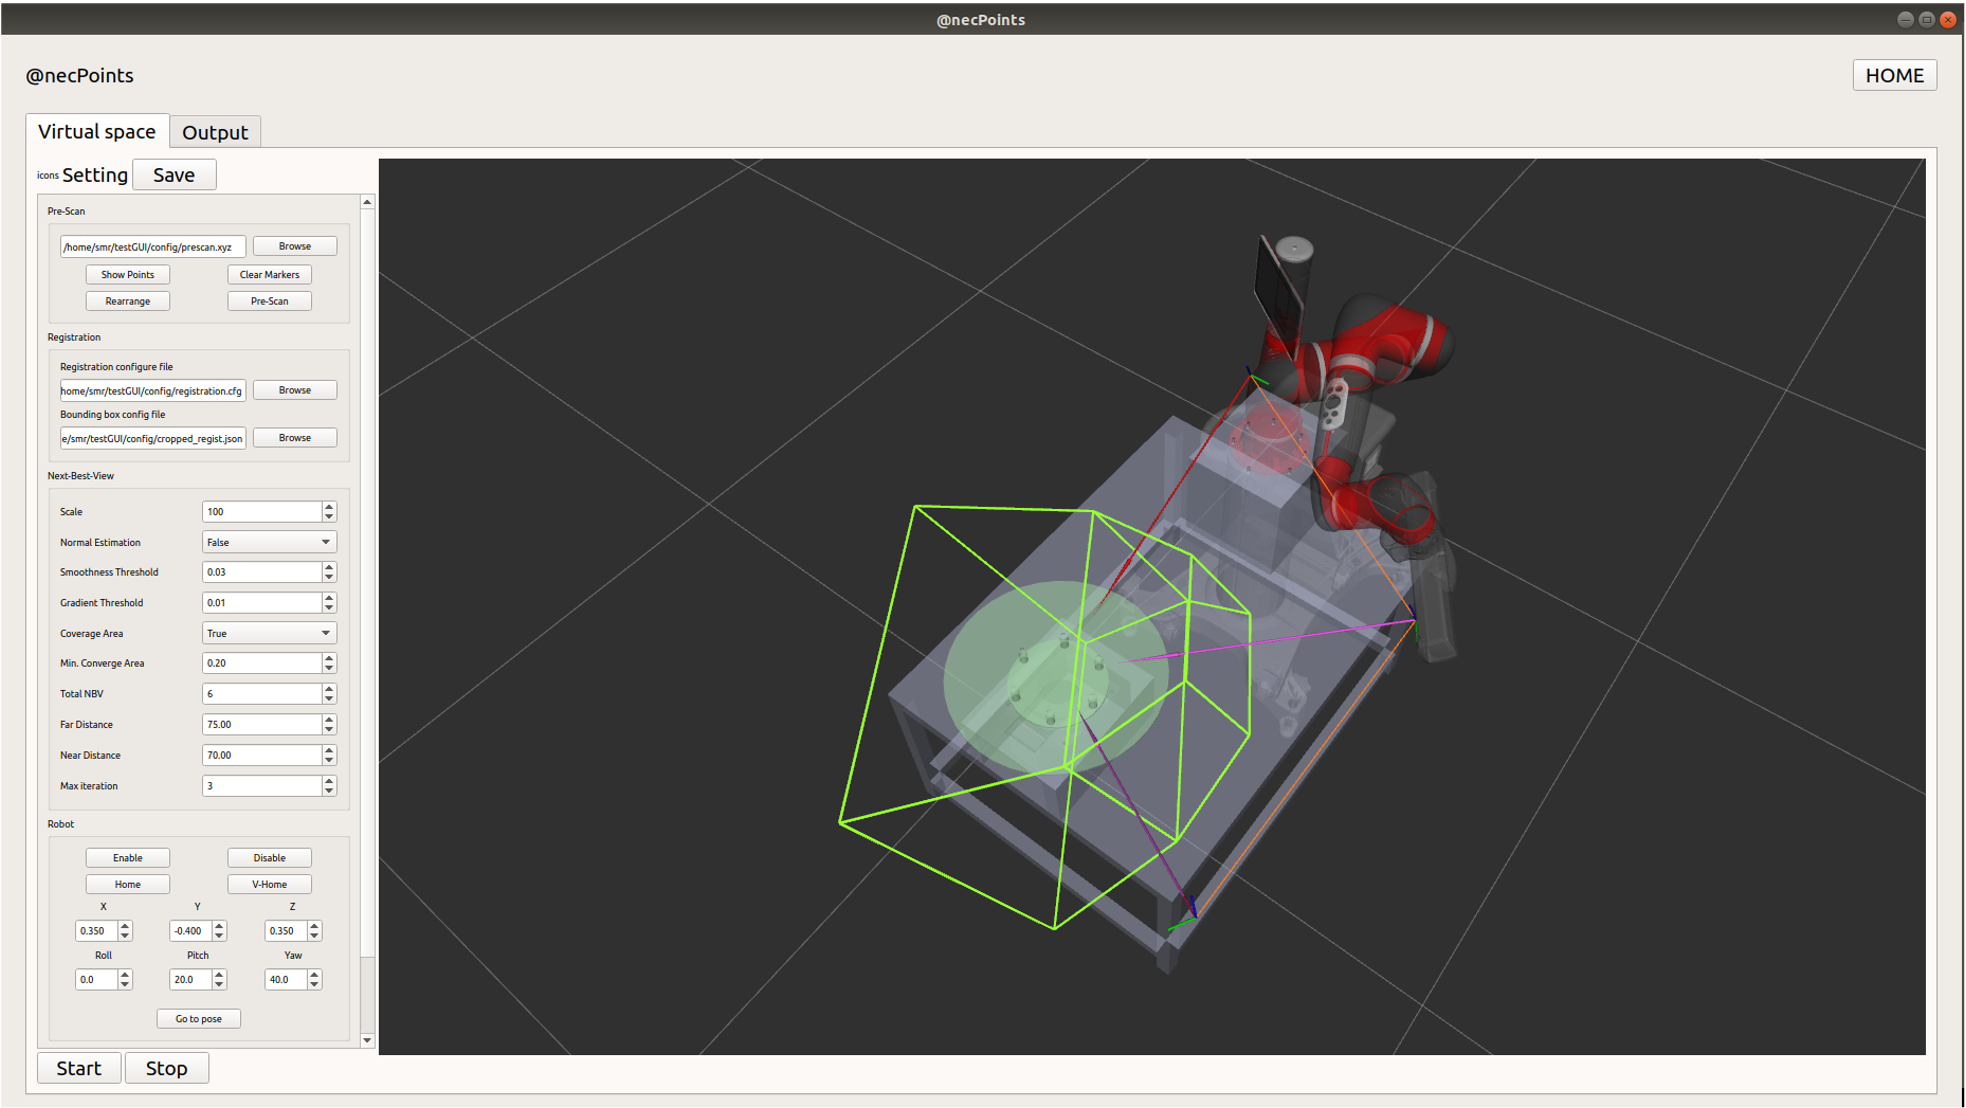Click Go to pose

click(x=197, y=1018)
